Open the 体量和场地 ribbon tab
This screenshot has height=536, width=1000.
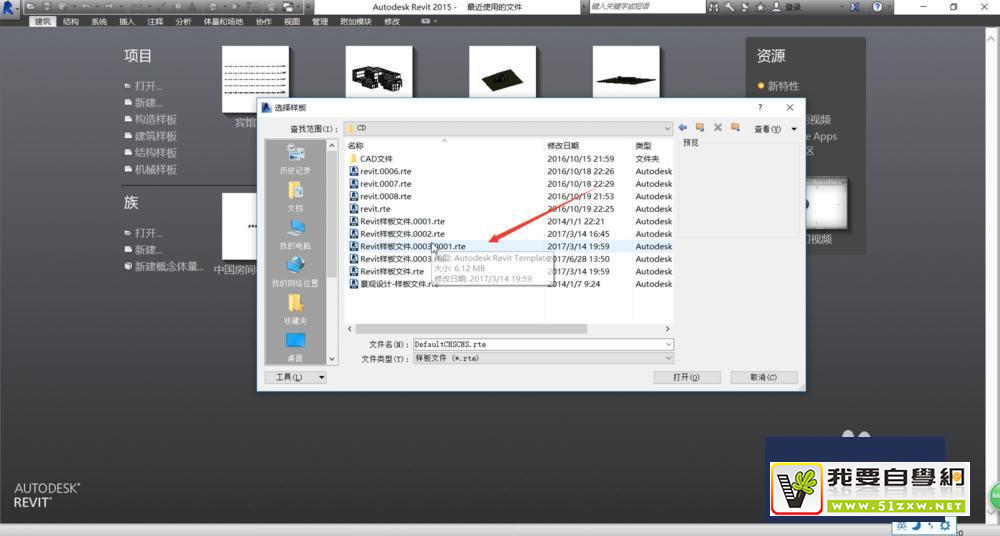click(x=223, y=21)
